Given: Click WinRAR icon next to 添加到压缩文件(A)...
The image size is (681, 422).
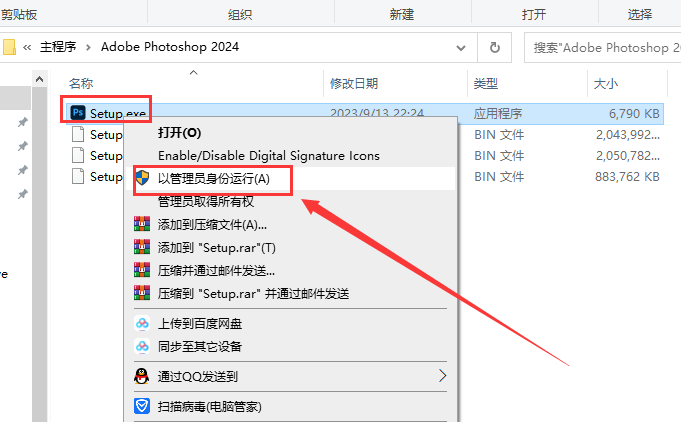Looking at the screenshot, I should pyautogui.click(x=142, y=224).
